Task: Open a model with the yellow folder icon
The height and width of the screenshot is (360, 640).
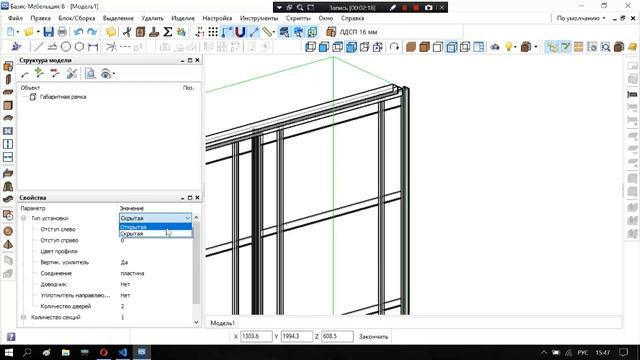Action: point(29,32)
